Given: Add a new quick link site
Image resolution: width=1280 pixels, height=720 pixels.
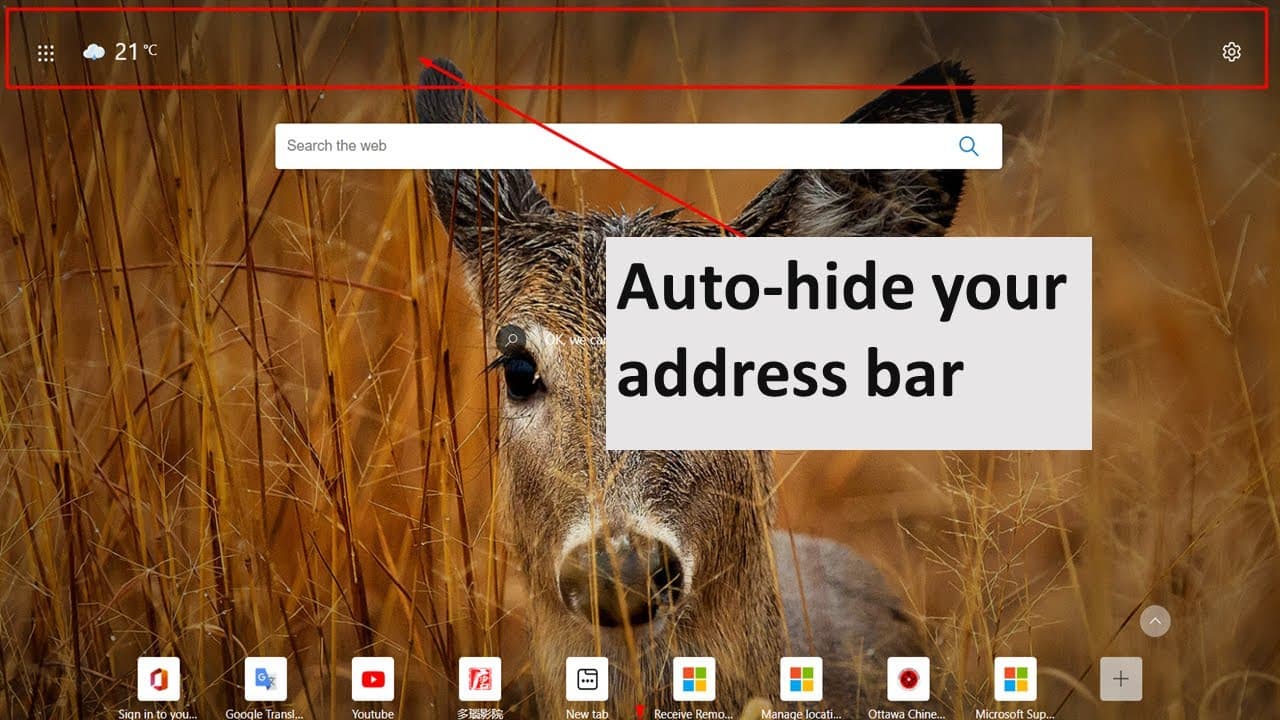Looking at the screenshot, I should tap(1121, 679).
